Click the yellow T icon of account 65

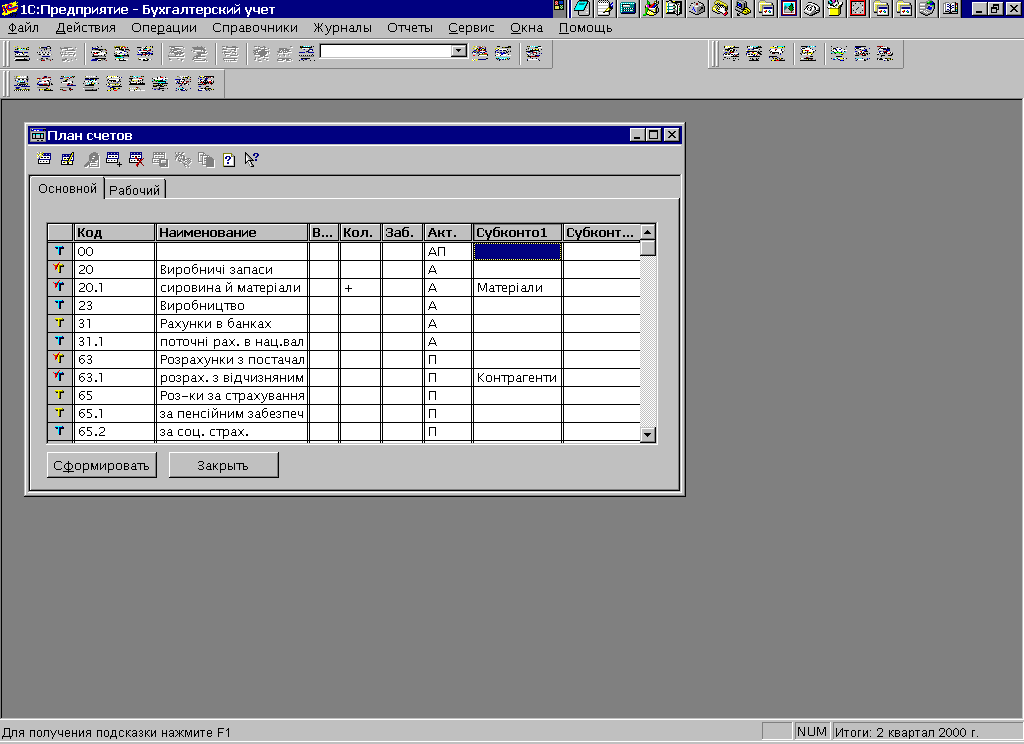tap(59, 395)
